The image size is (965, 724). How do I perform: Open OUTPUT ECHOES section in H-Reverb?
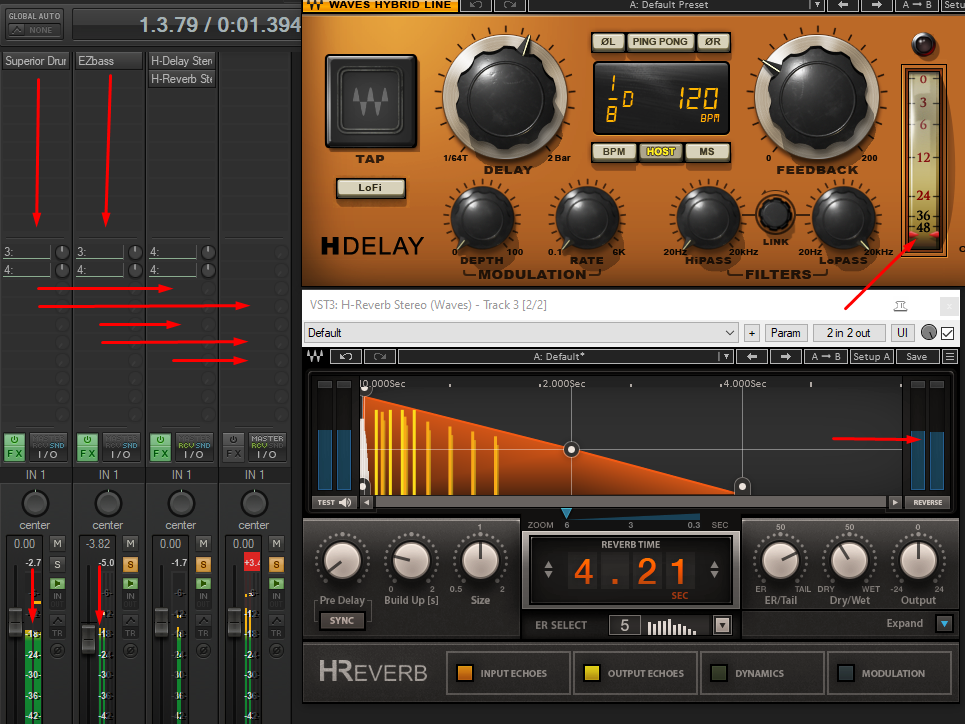(634, 673)
